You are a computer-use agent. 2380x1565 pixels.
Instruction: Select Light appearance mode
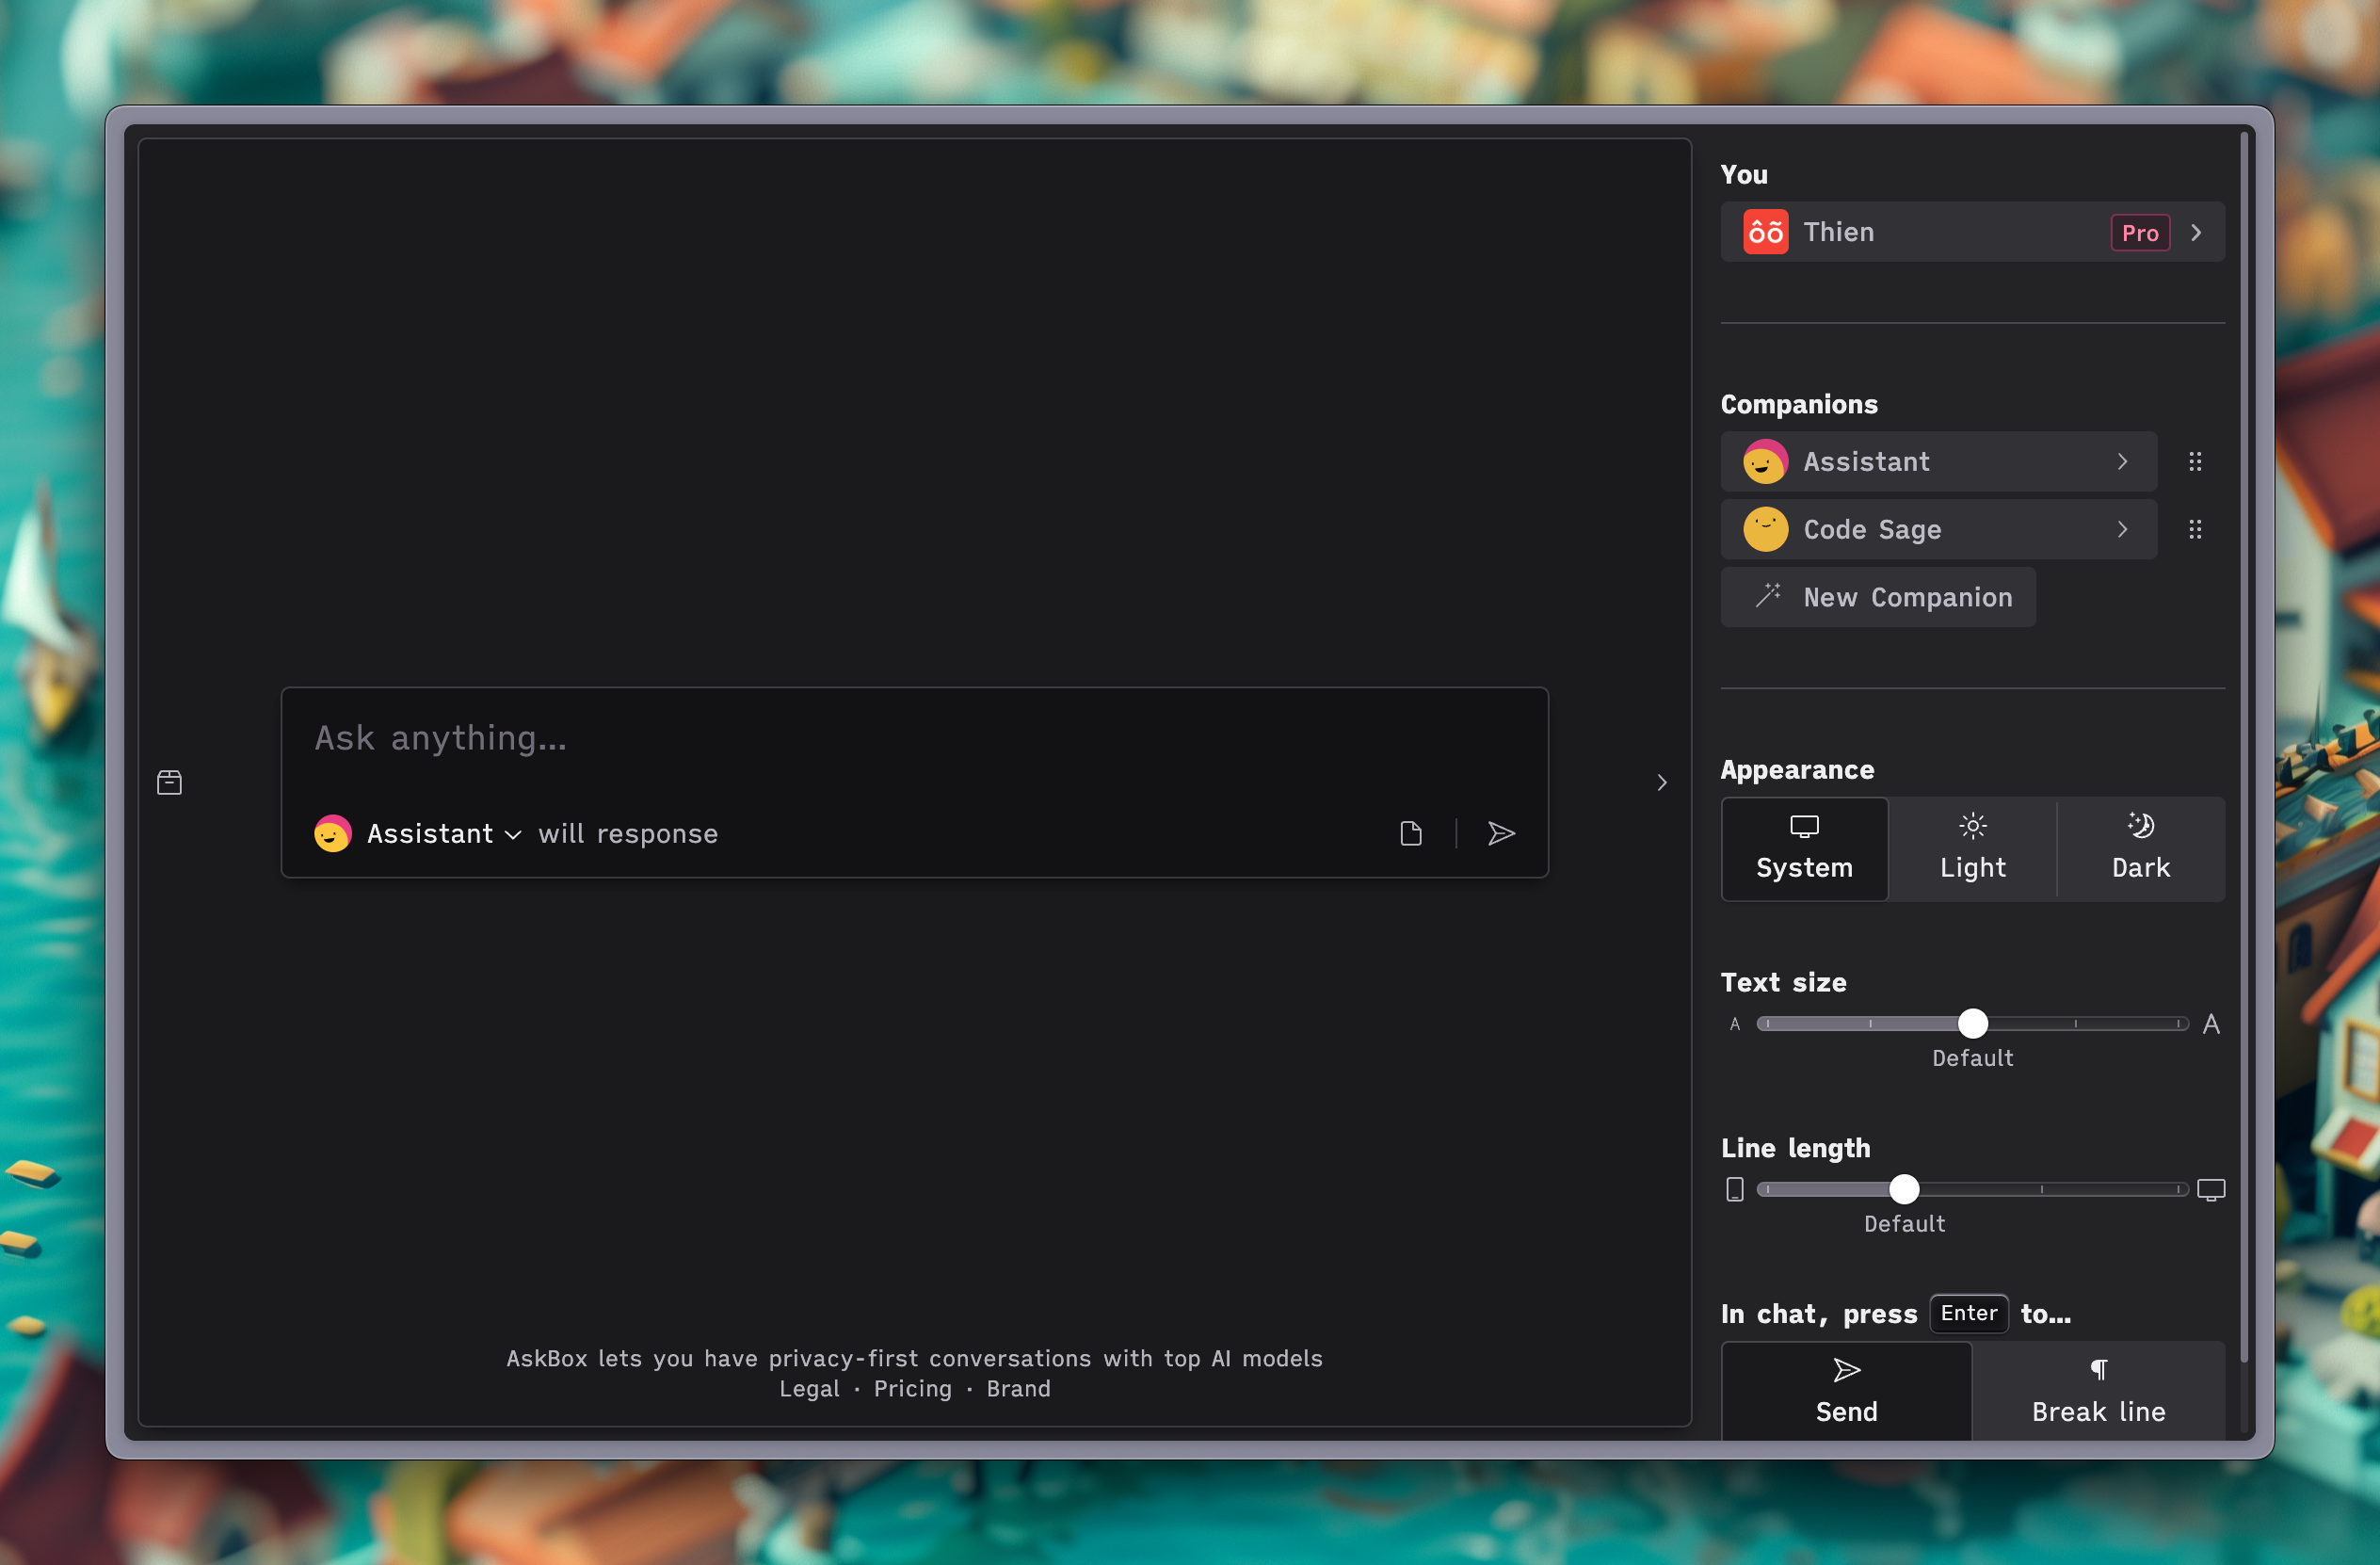[x=1972, y=849]
